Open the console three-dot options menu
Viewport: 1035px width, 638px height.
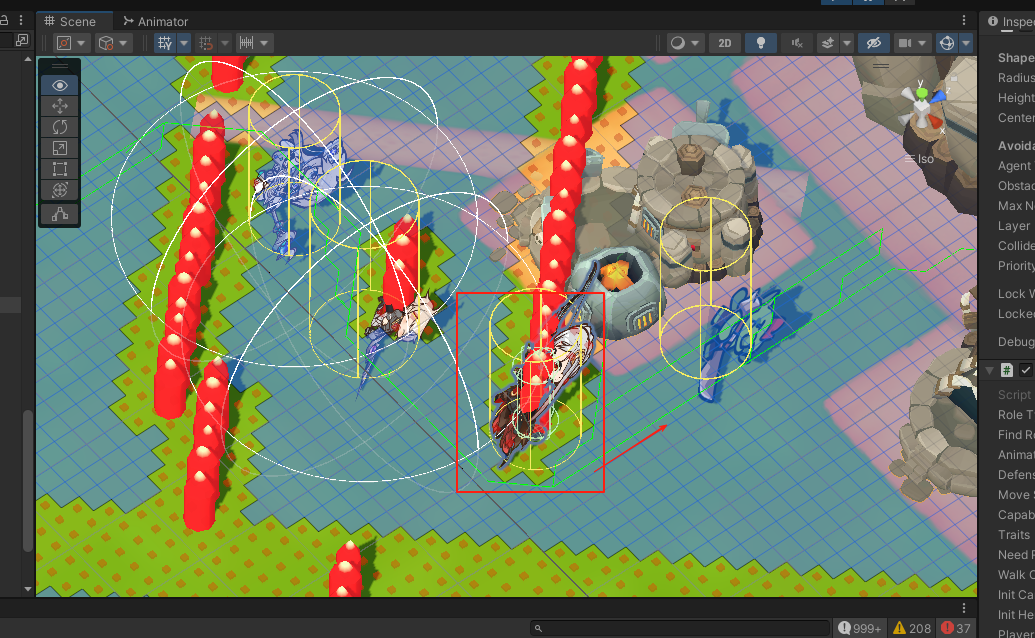(x=964, y=608)
